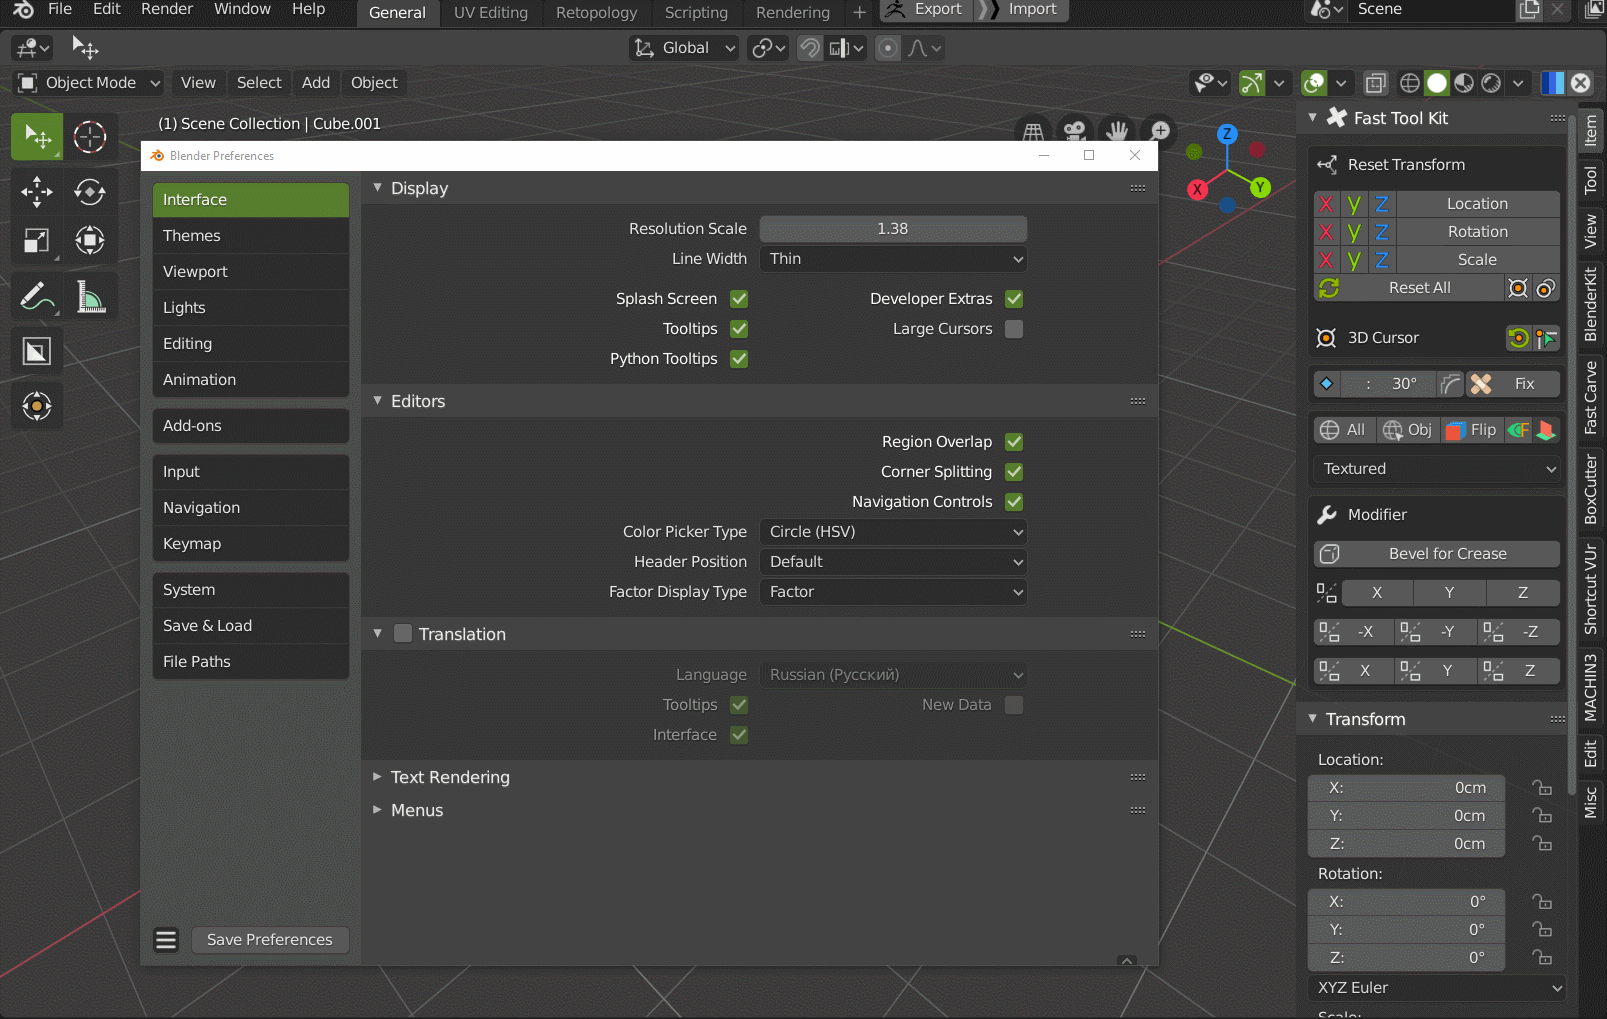Switch viewport to wireframe shading
This screenshot has height=1019, width=1607.
(1409, 83)
